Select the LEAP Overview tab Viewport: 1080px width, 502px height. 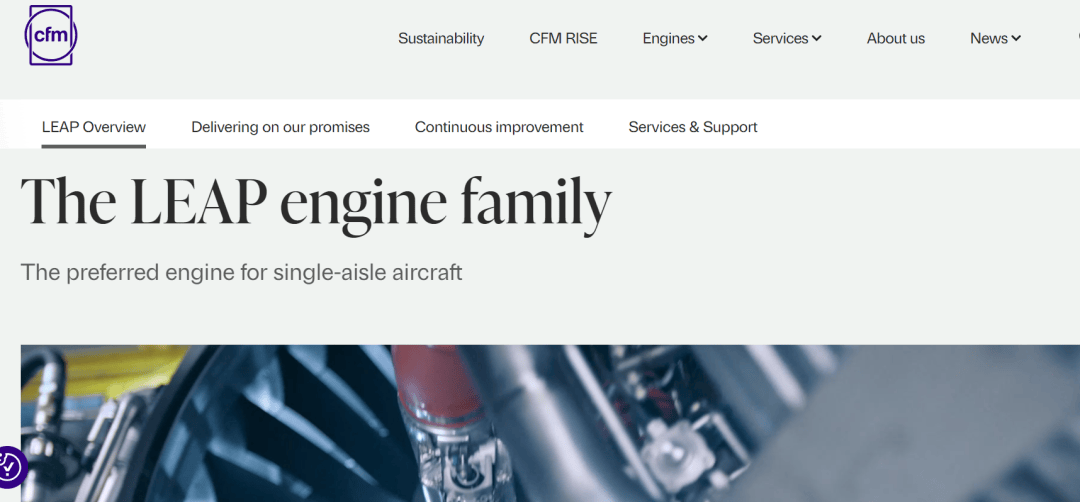click(94, 127)
